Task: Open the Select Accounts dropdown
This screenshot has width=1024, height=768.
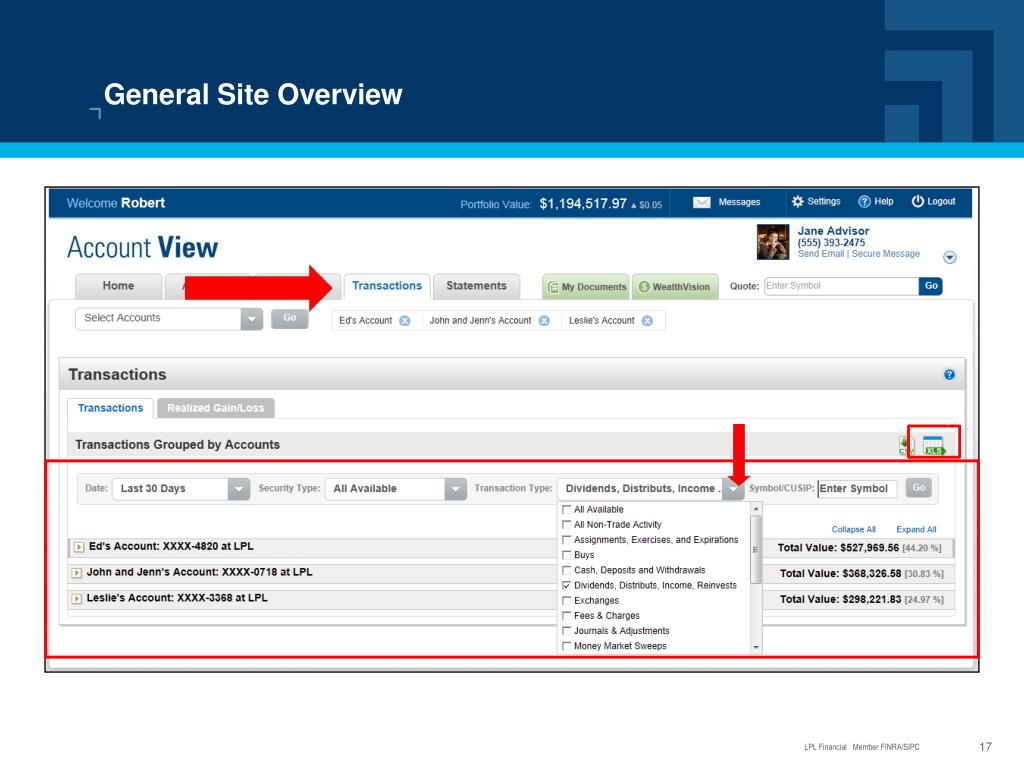Action: (x=169, y=318)
